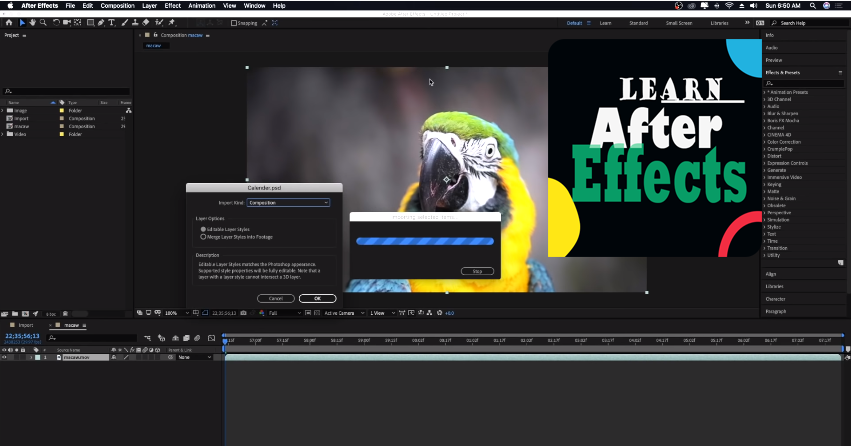The image size is (851, 446).
Task: Select Editable Layer Styles radio option
Action: 204,229
